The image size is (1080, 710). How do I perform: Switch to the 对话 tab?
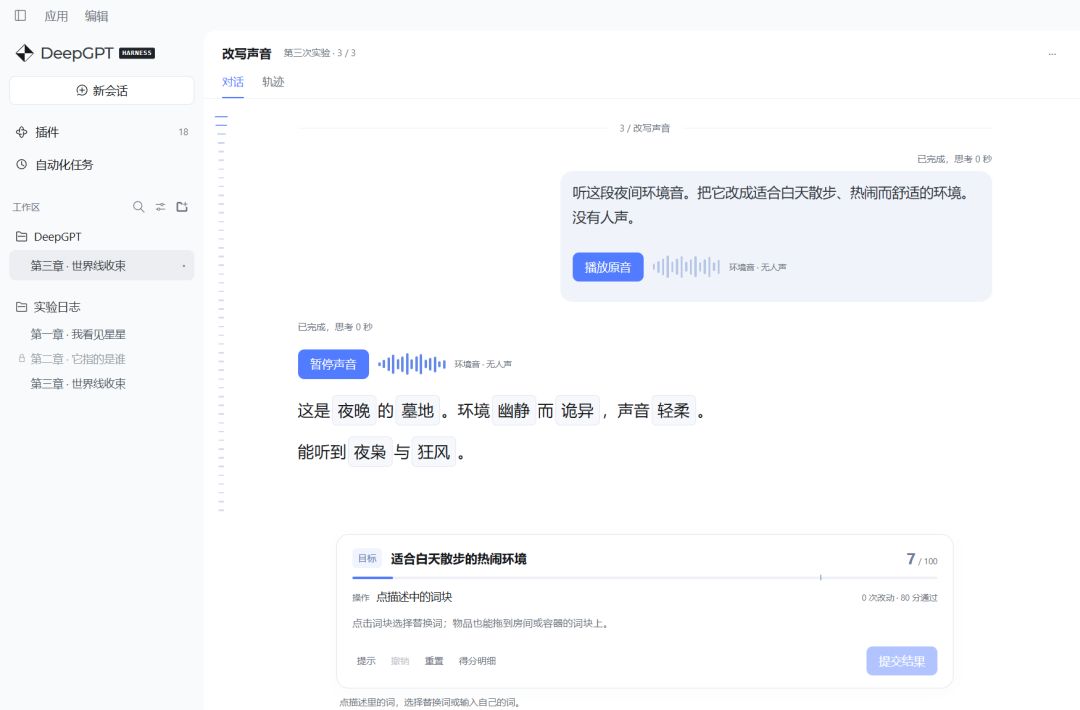[233, 82]
